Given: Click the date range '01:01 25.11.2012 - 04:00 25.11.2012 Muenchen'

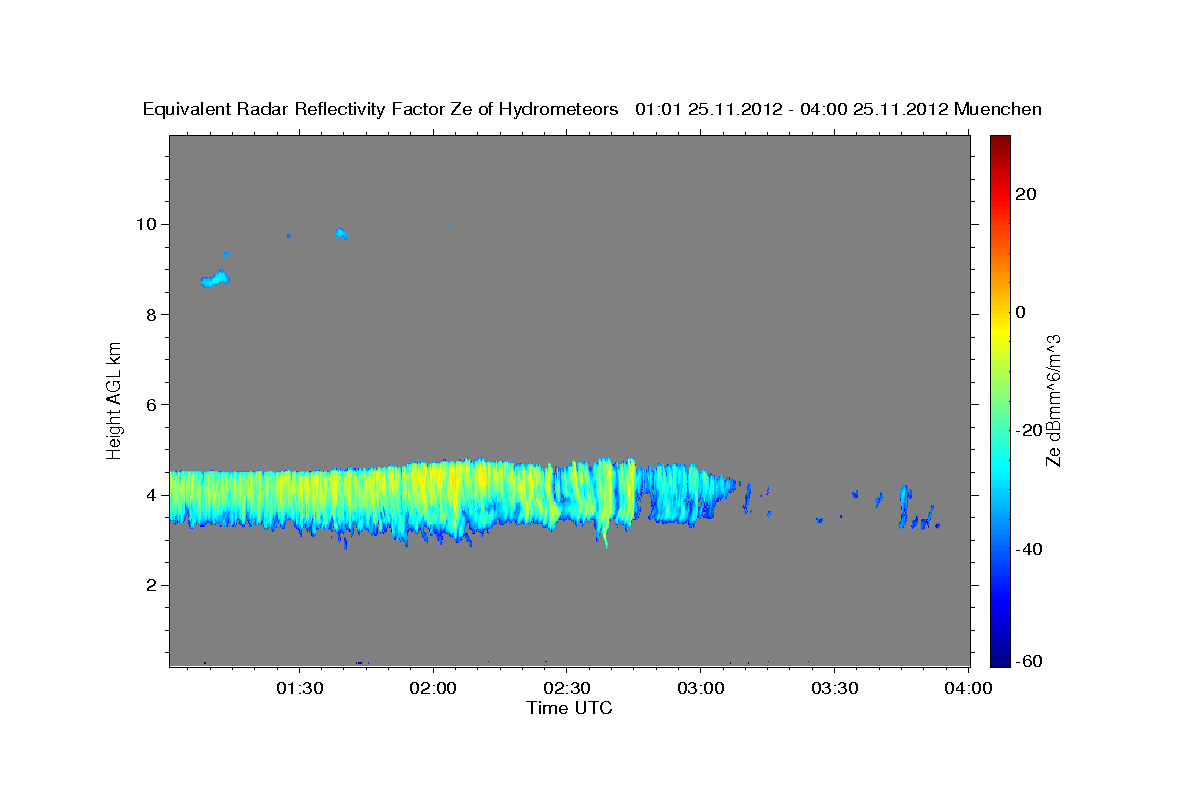Looking at the screenshot, I should point(839,110).
